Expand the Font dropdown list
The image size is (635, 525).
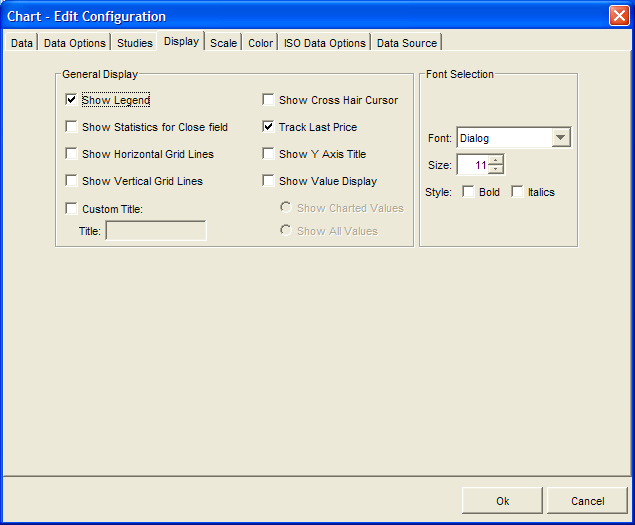click(x=560, y=138)
